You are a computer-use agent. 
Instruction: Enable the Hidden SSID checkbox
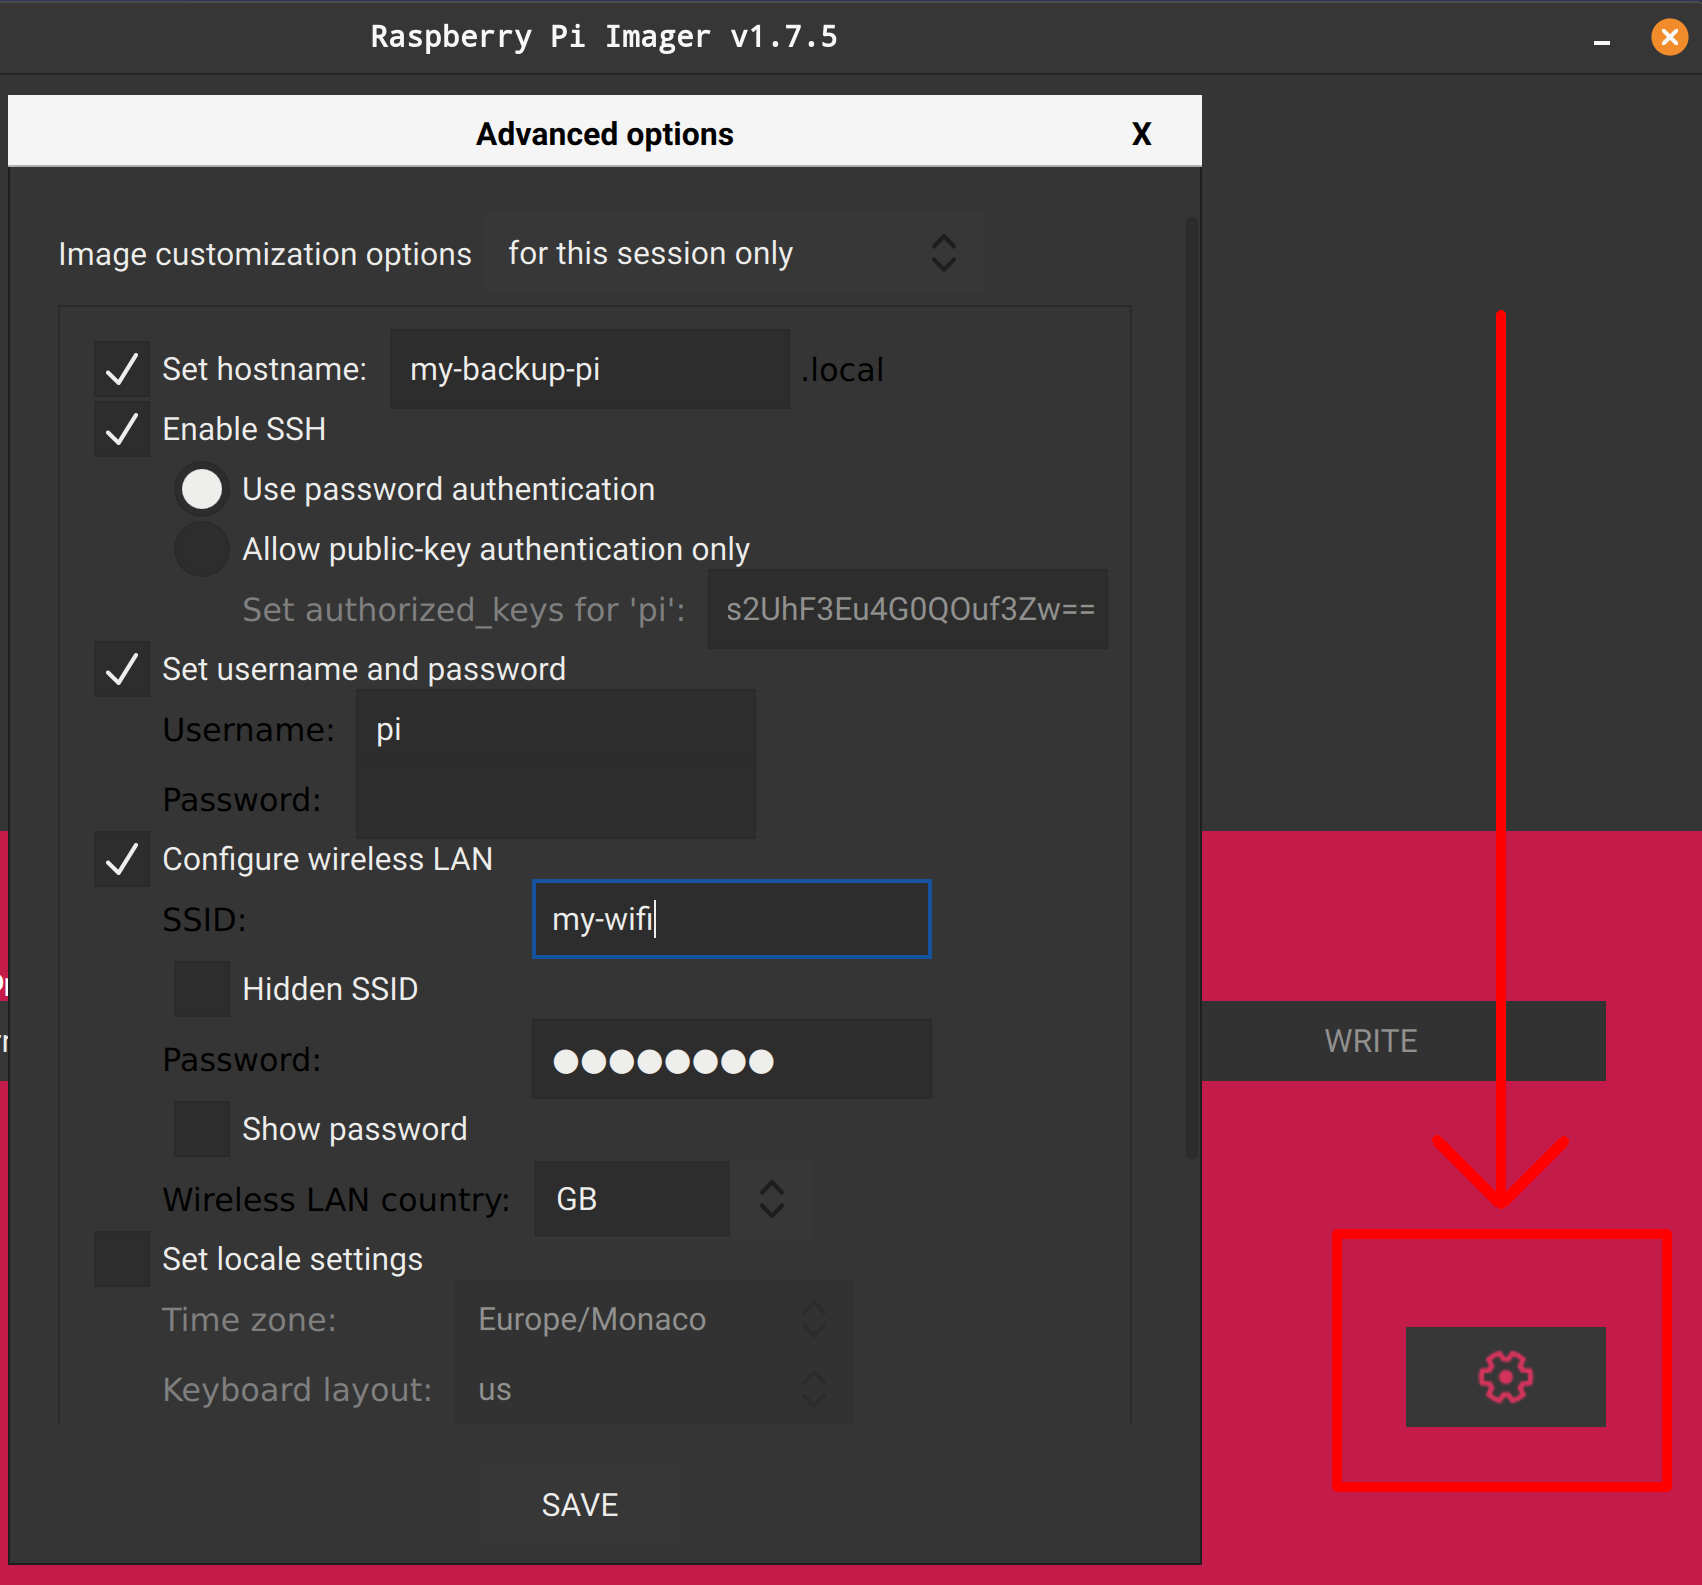pos(202,990)
